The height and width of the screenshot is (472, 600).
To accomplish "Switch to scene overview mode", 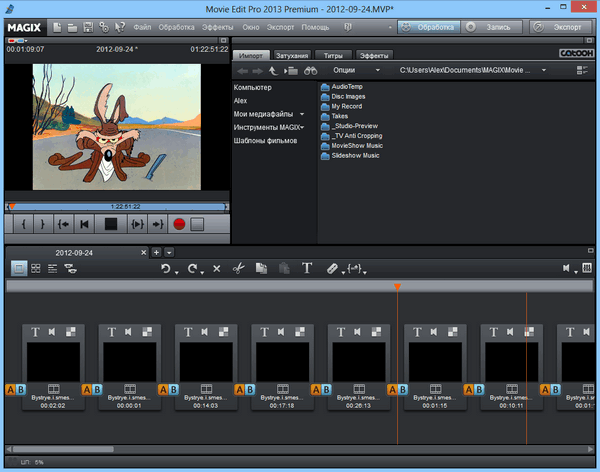I will pyautogui.click(x=36, y=268).
